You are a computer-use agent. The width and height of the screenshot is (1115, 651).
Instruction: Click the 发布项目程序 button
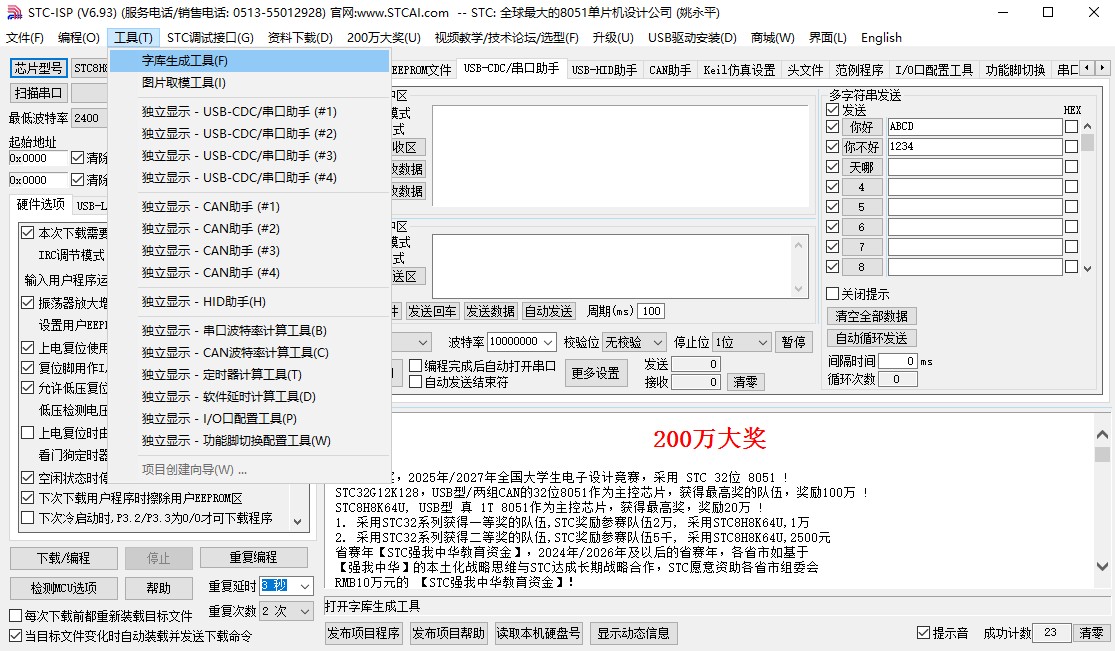pos(363,633)
